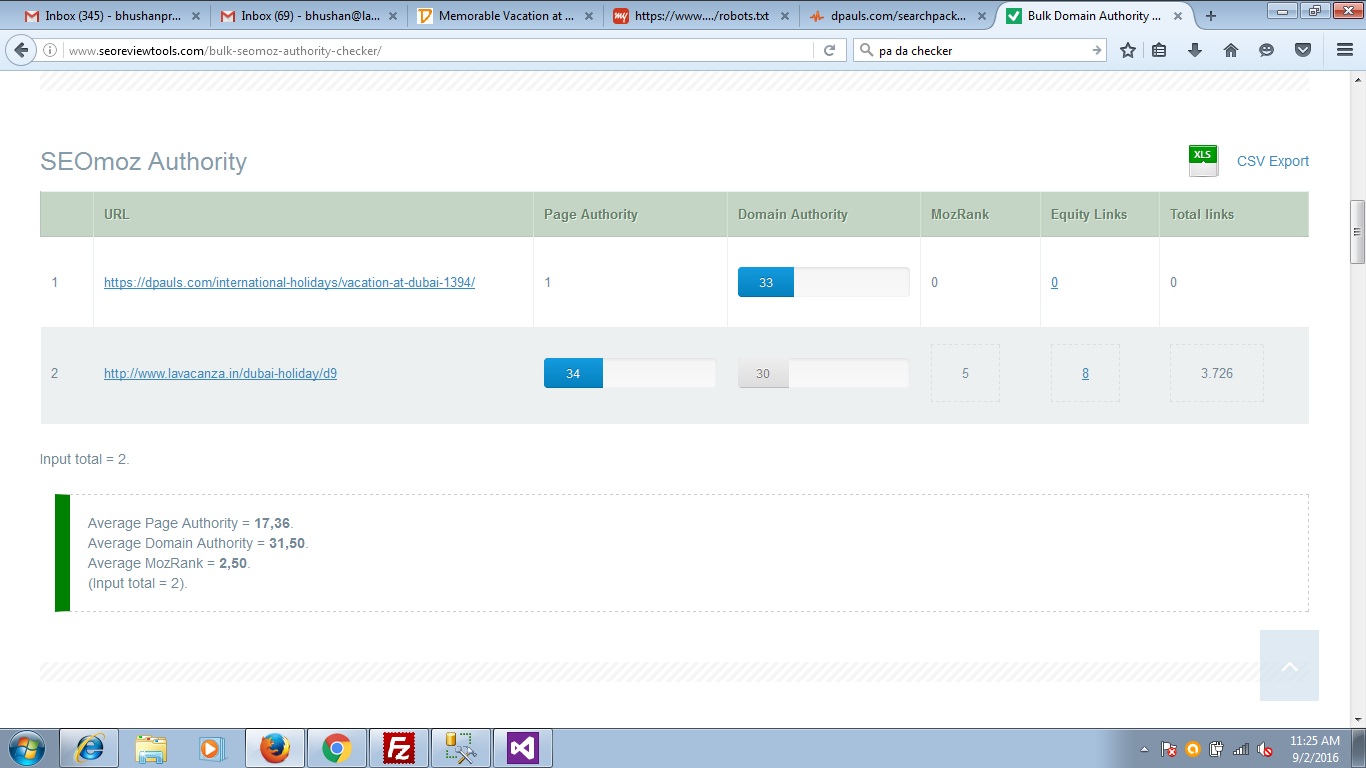The height and width of the screenshot is (768, 1366).
Task: Open the Firefox hamburger menu
Action: tap(1345, 50)
